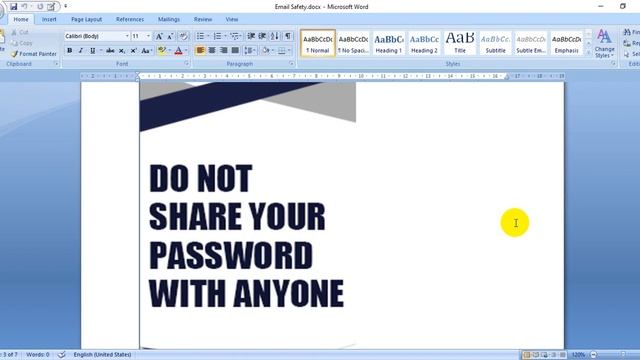
Task: Toggle Show/Hide paragraph marks
Action: coord(288,36)
